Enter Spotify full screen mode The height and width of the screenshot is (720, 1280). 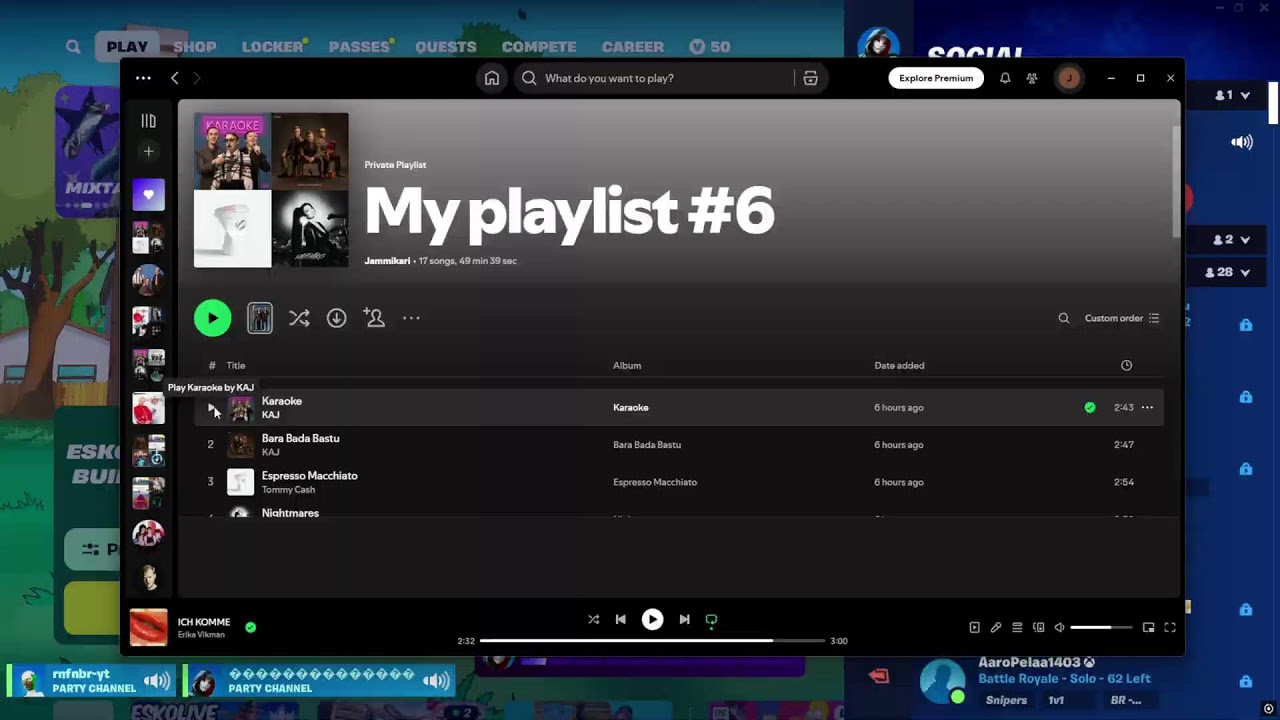click(1170, 627)
